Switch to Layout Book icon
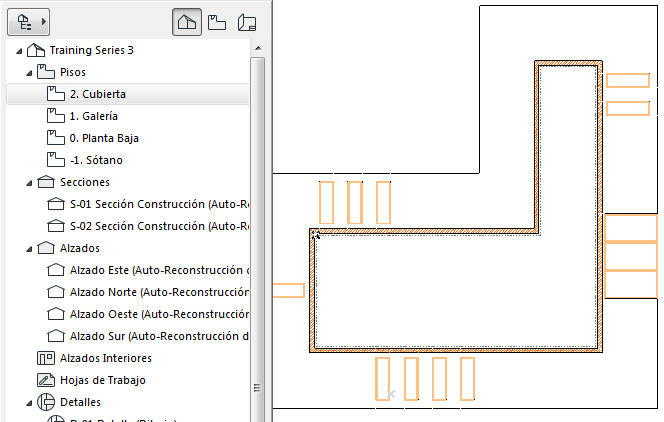This screenshot has height=422, width=664. click(247, 22)
